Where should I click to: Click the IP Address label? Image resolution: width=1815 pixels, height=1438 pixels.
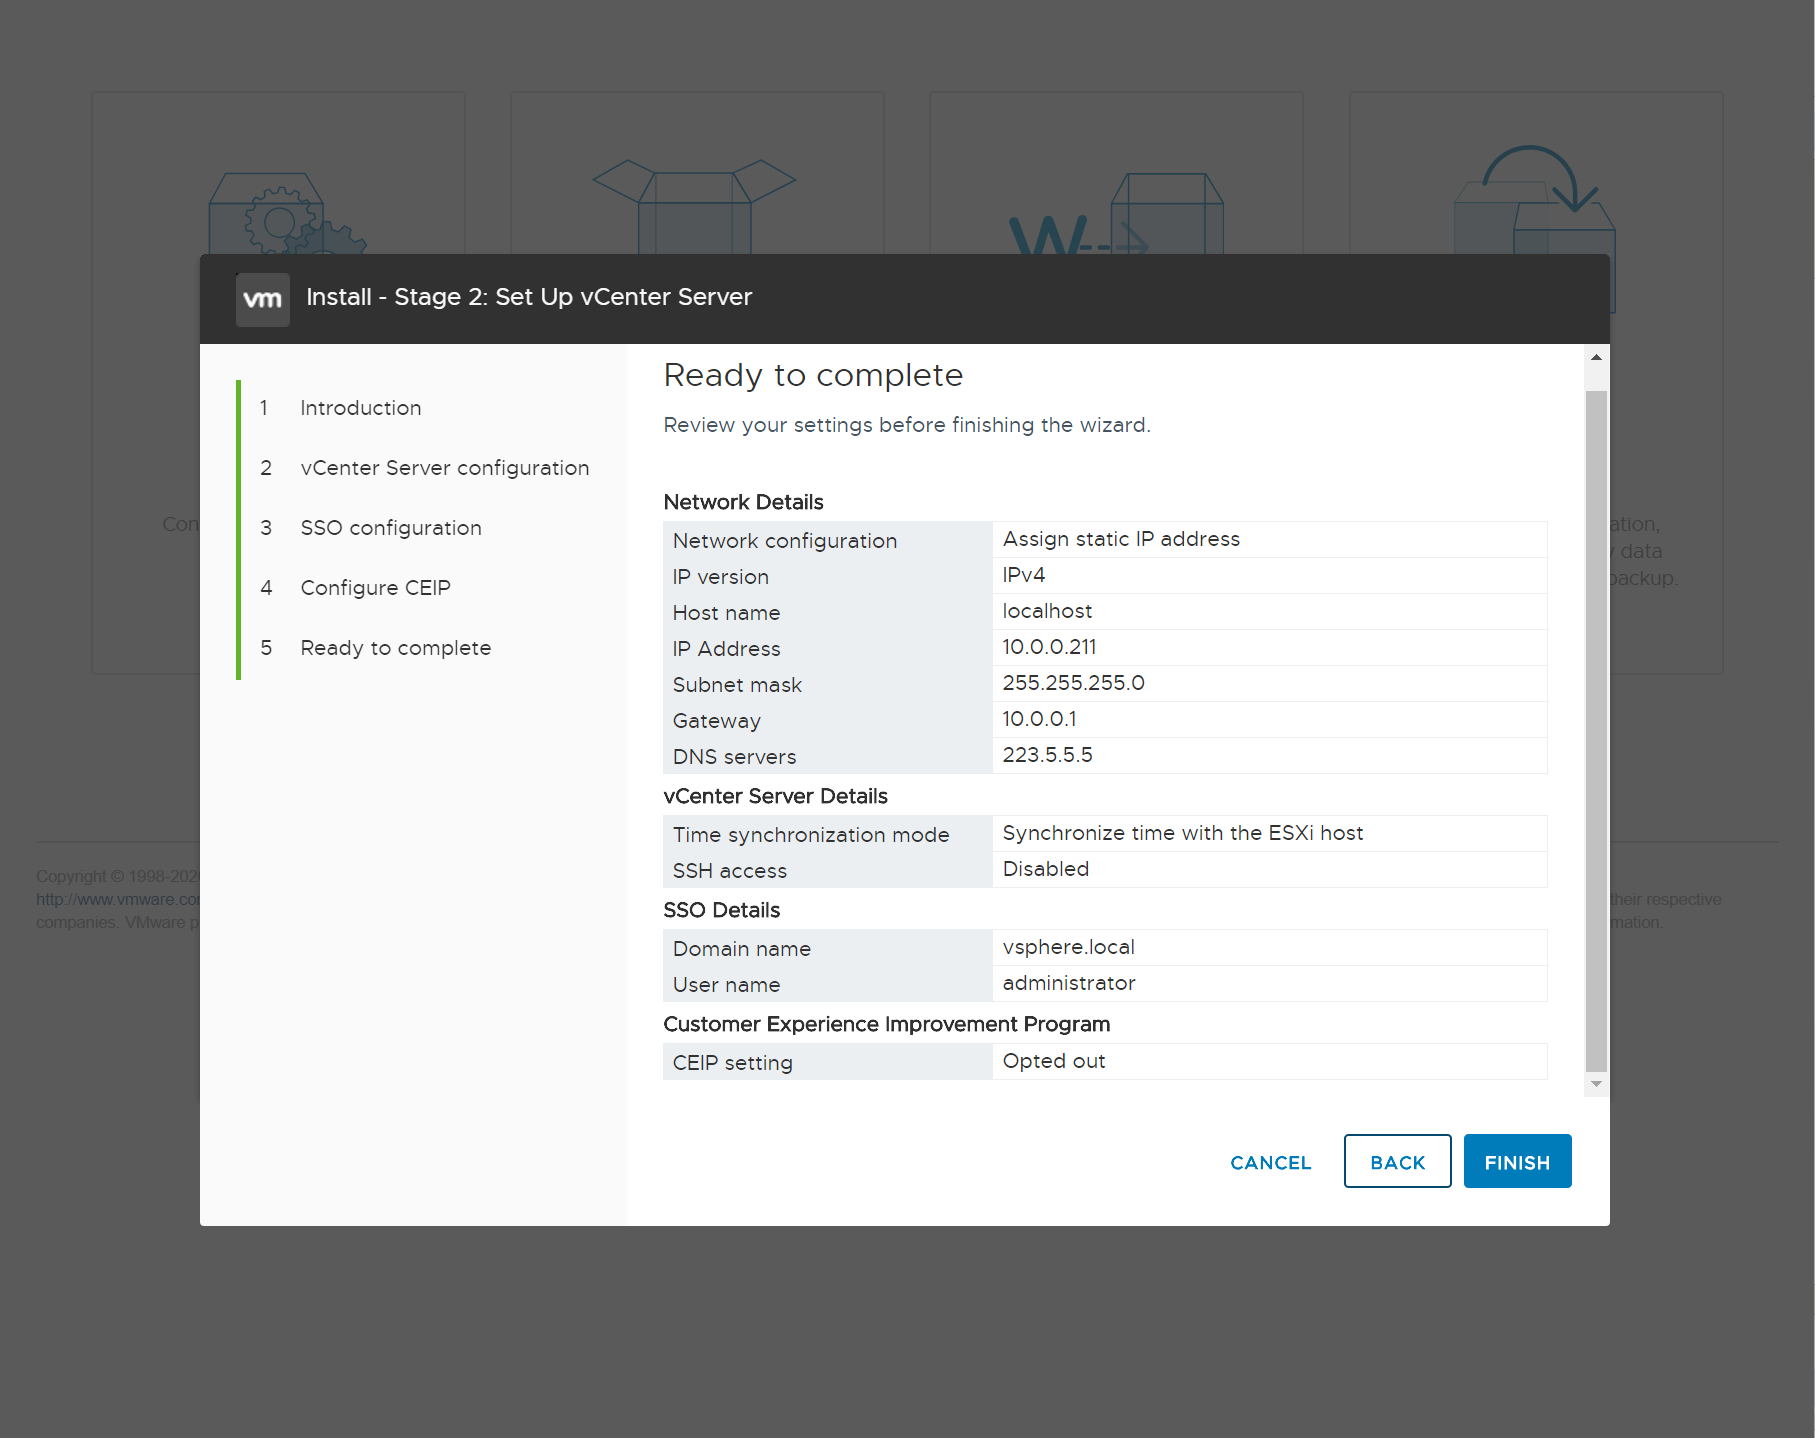coord(727,649)
